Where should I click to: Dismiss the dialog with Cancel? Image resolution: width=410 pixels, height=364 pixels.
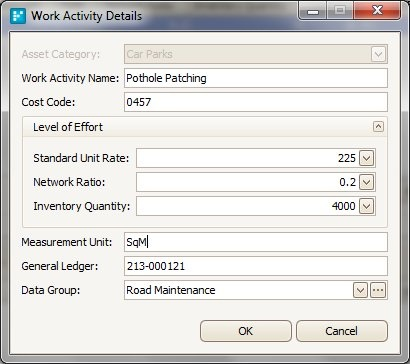point(342,331)
